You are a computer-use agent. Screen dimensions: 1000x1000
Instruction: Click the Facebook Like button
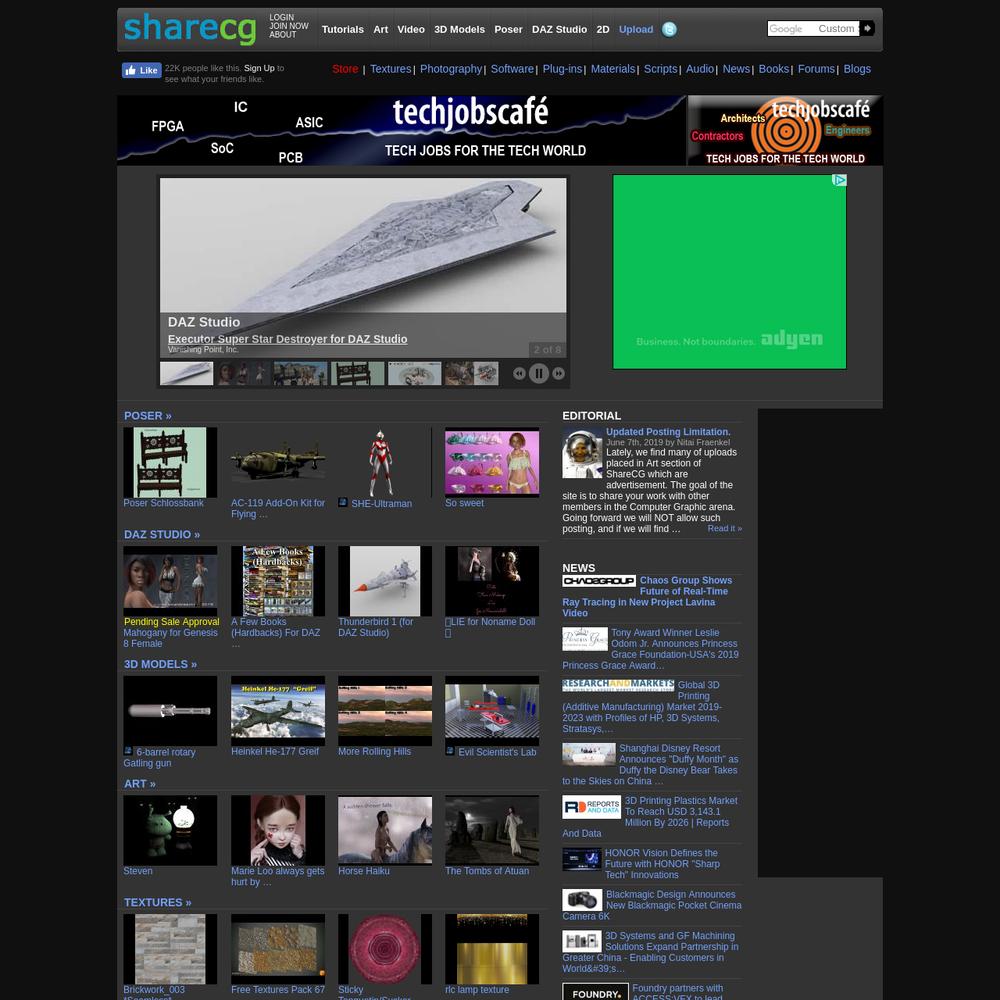click(141, 70)
